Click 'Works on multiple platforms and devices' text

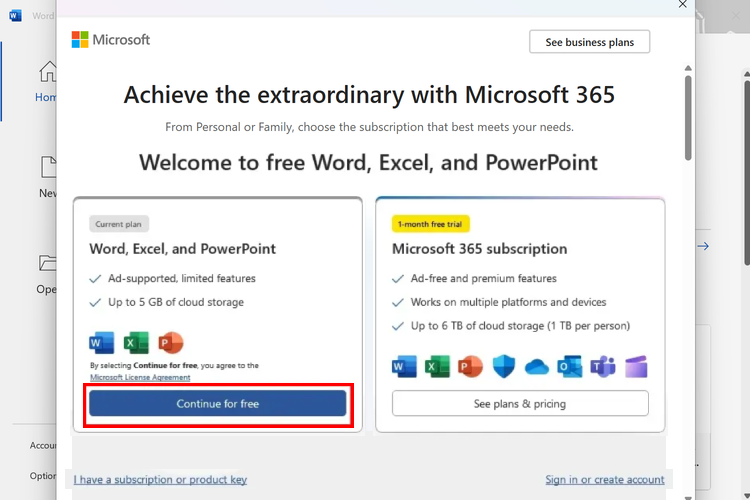[508, 302]
